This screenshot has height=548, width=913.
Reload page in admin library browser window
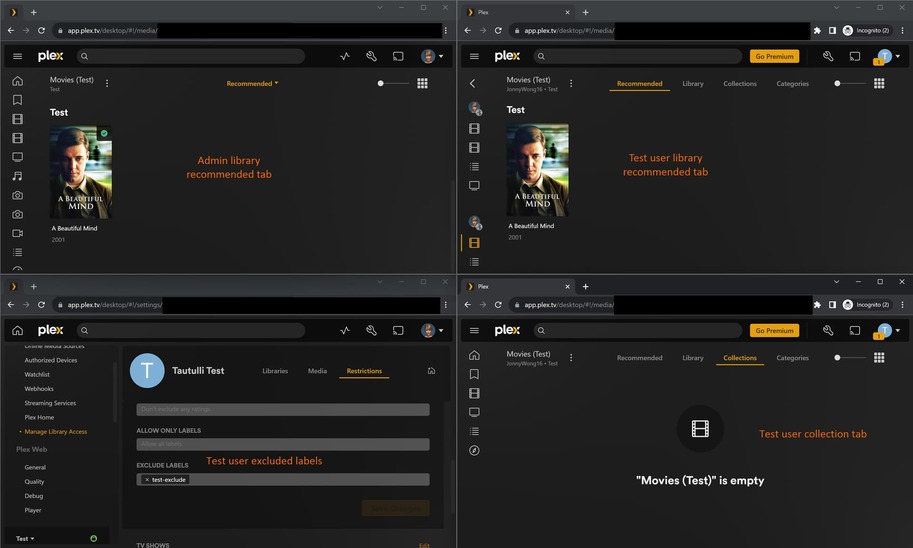(x=41, y=30)
